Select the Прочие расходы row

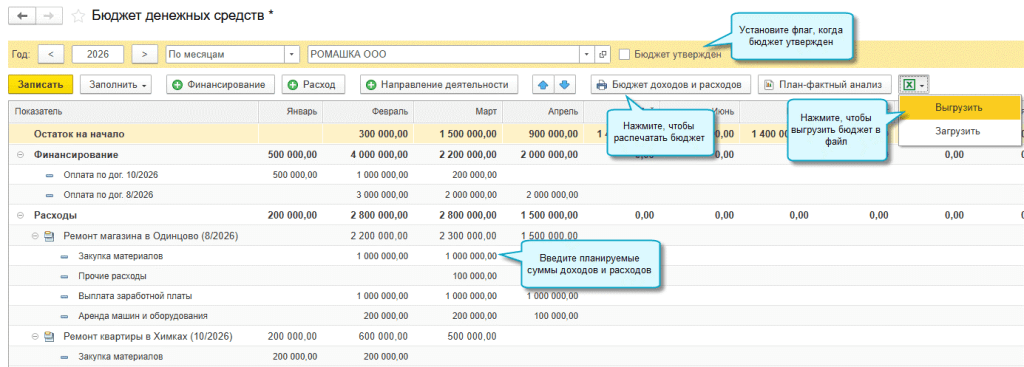(x=112, y=276)
